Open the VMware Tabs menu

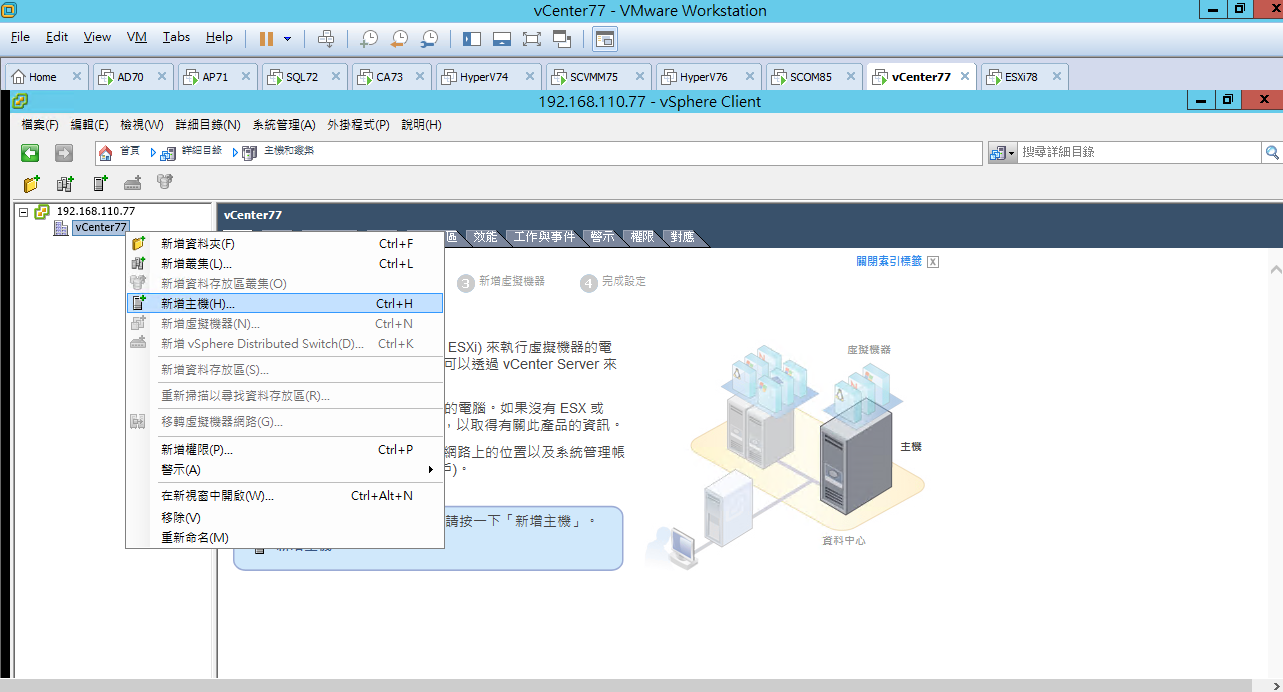coord(176,37)
